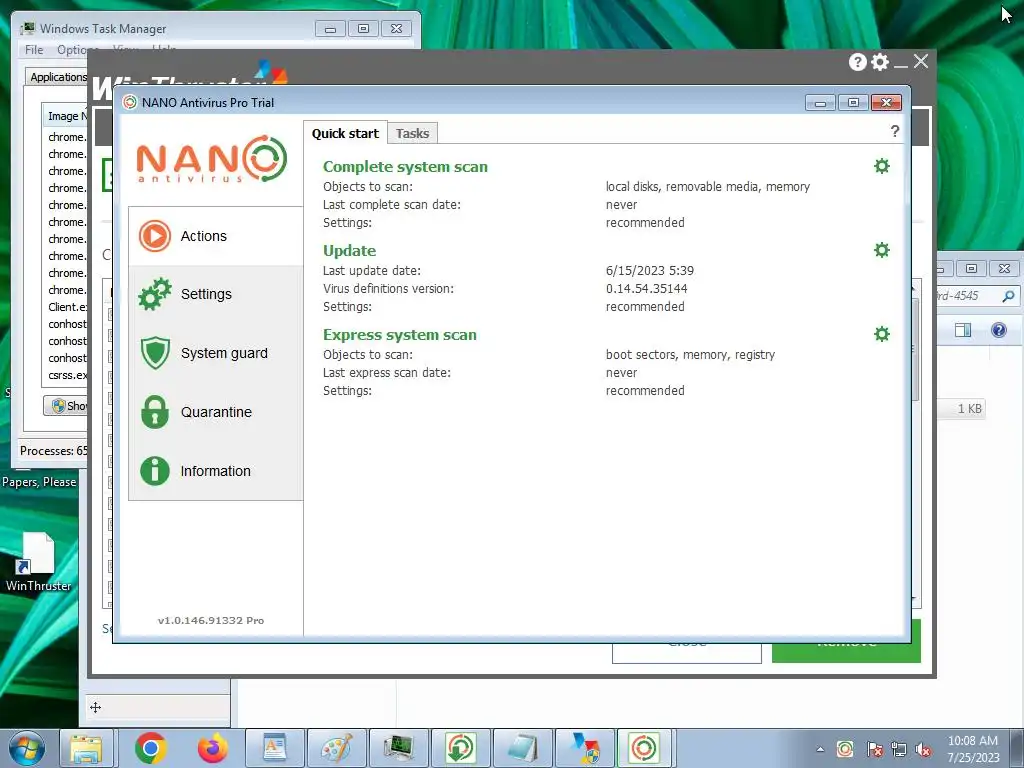1024x768 pixels.
Task: Start the Express system scan
Action: (x=400, y=335)
